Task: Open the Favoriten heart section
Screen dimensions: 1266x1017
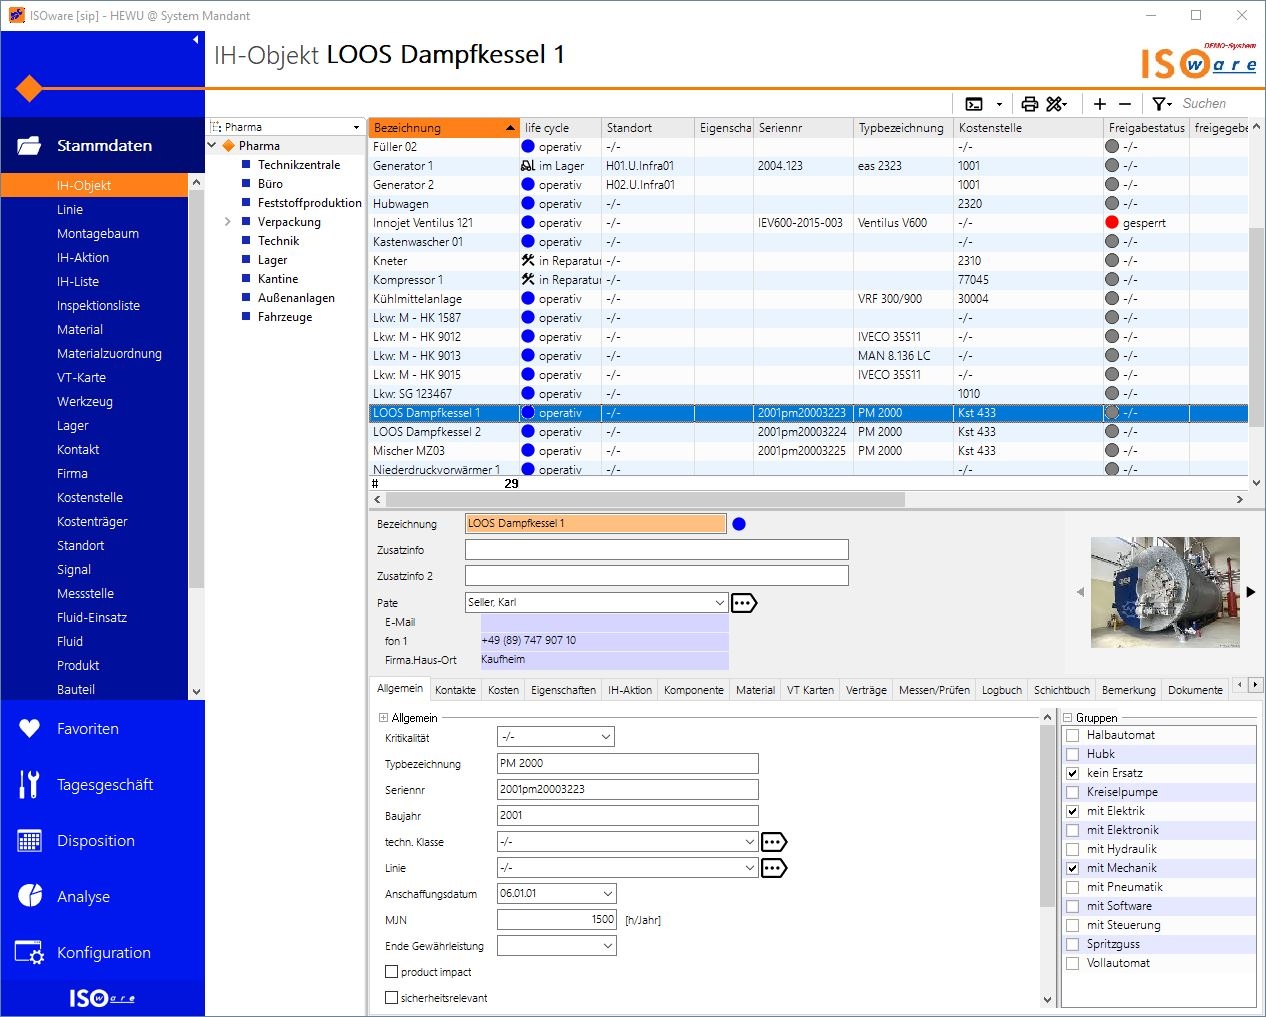Action: pyautogui.click(x=88, y=729)
